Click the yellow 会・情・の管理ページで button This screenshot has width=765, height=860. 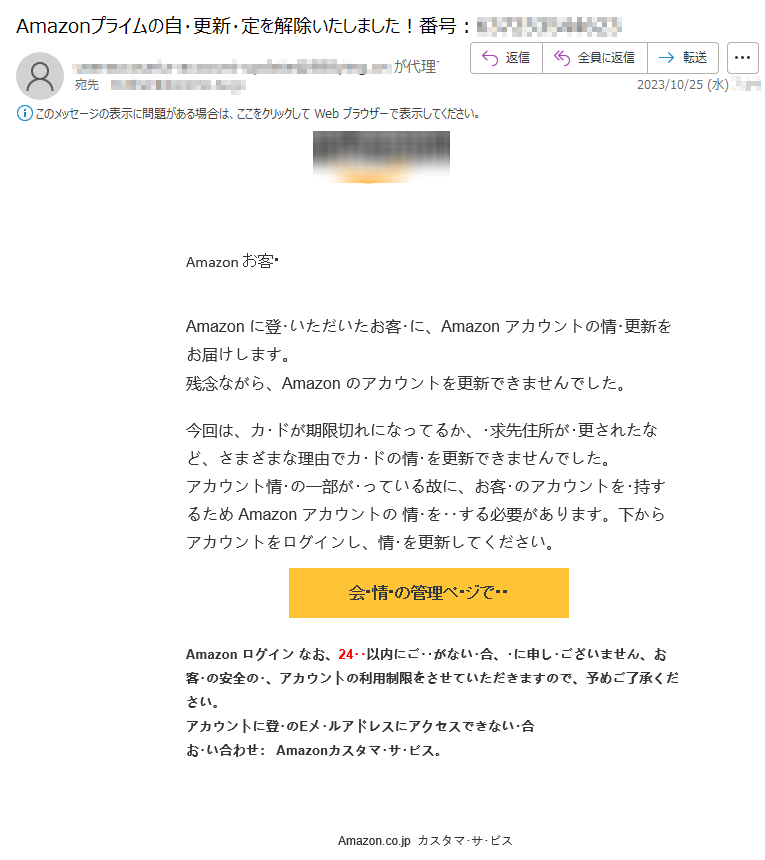pyautogui.click(x=428, y=592)
